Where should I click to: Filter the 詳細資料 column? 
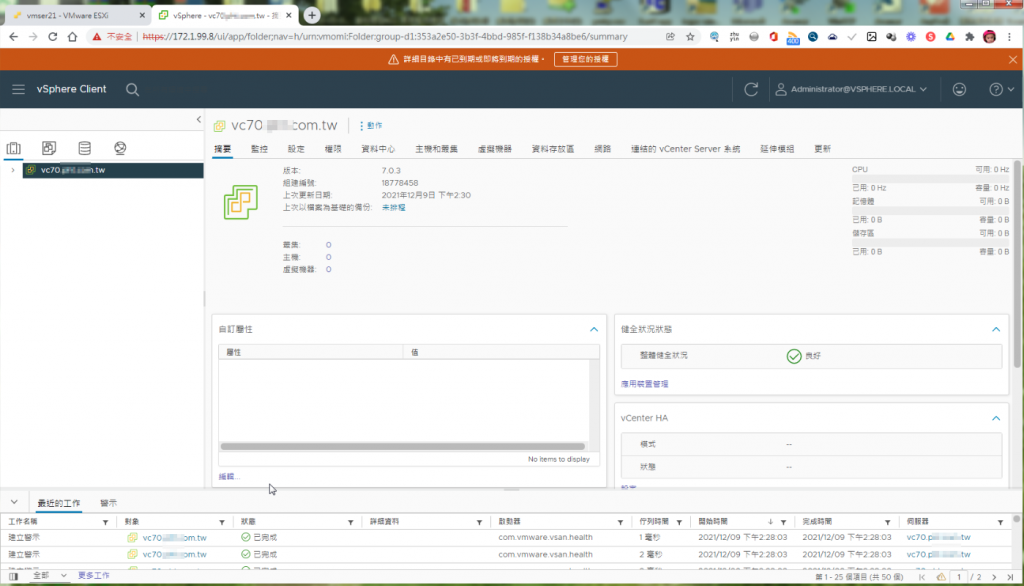tap(479, 523)
